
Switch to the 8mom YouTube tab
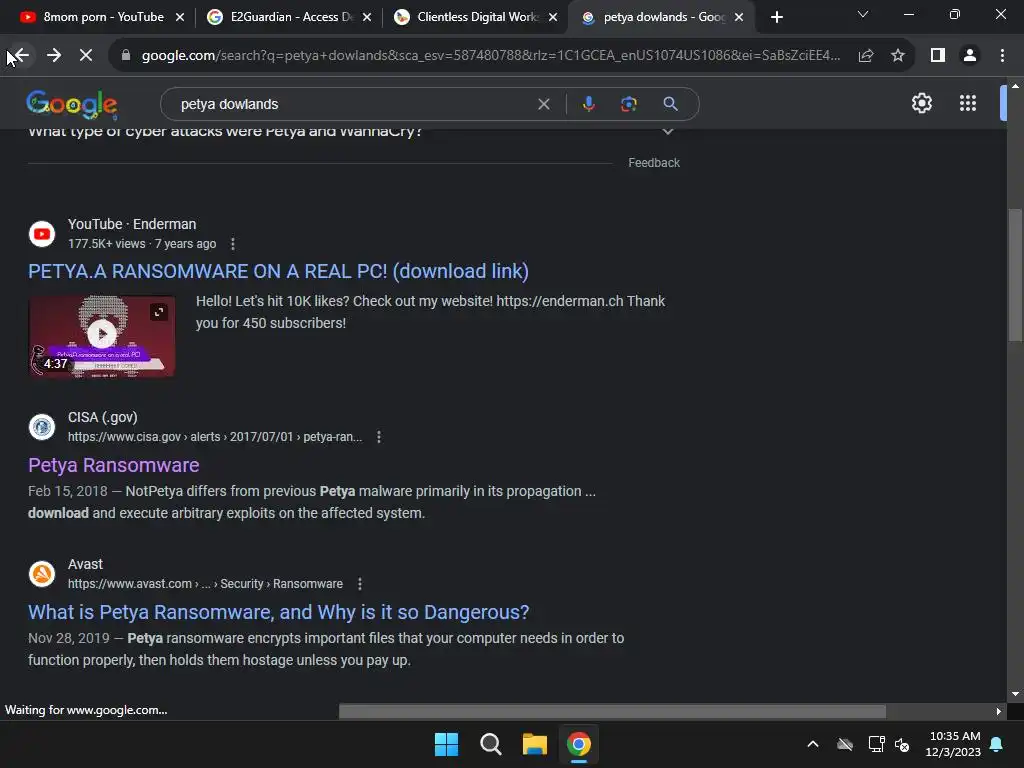[x=103, y=17]
